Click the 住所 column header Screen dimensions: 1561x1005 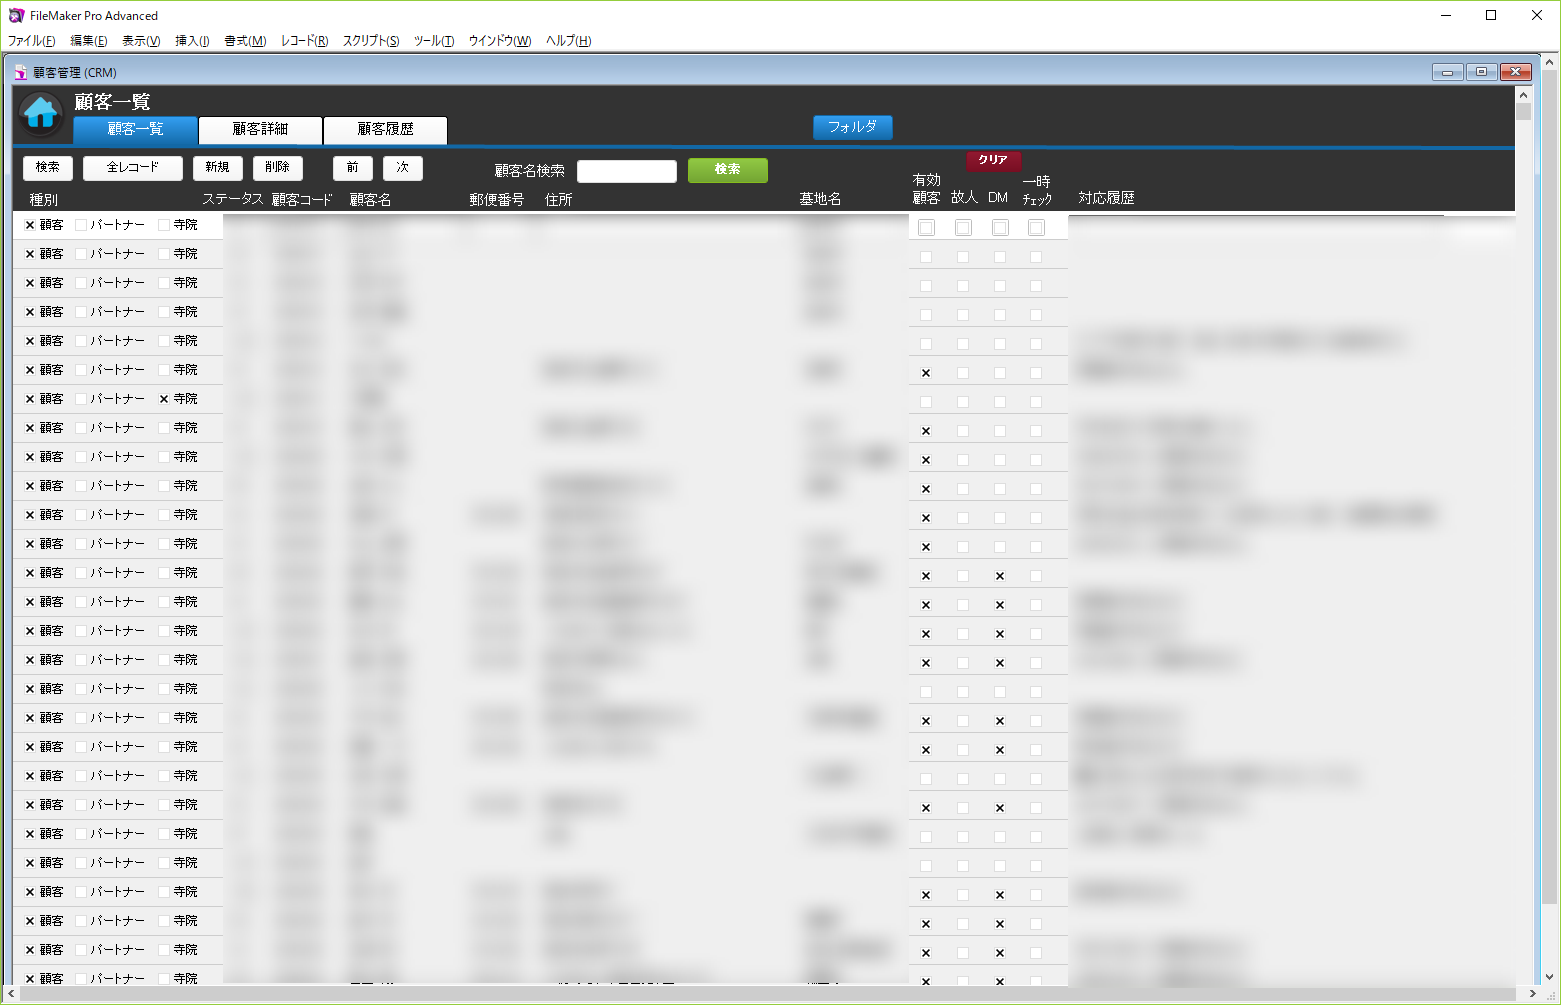pyautogui.click(x=558, y=200)
